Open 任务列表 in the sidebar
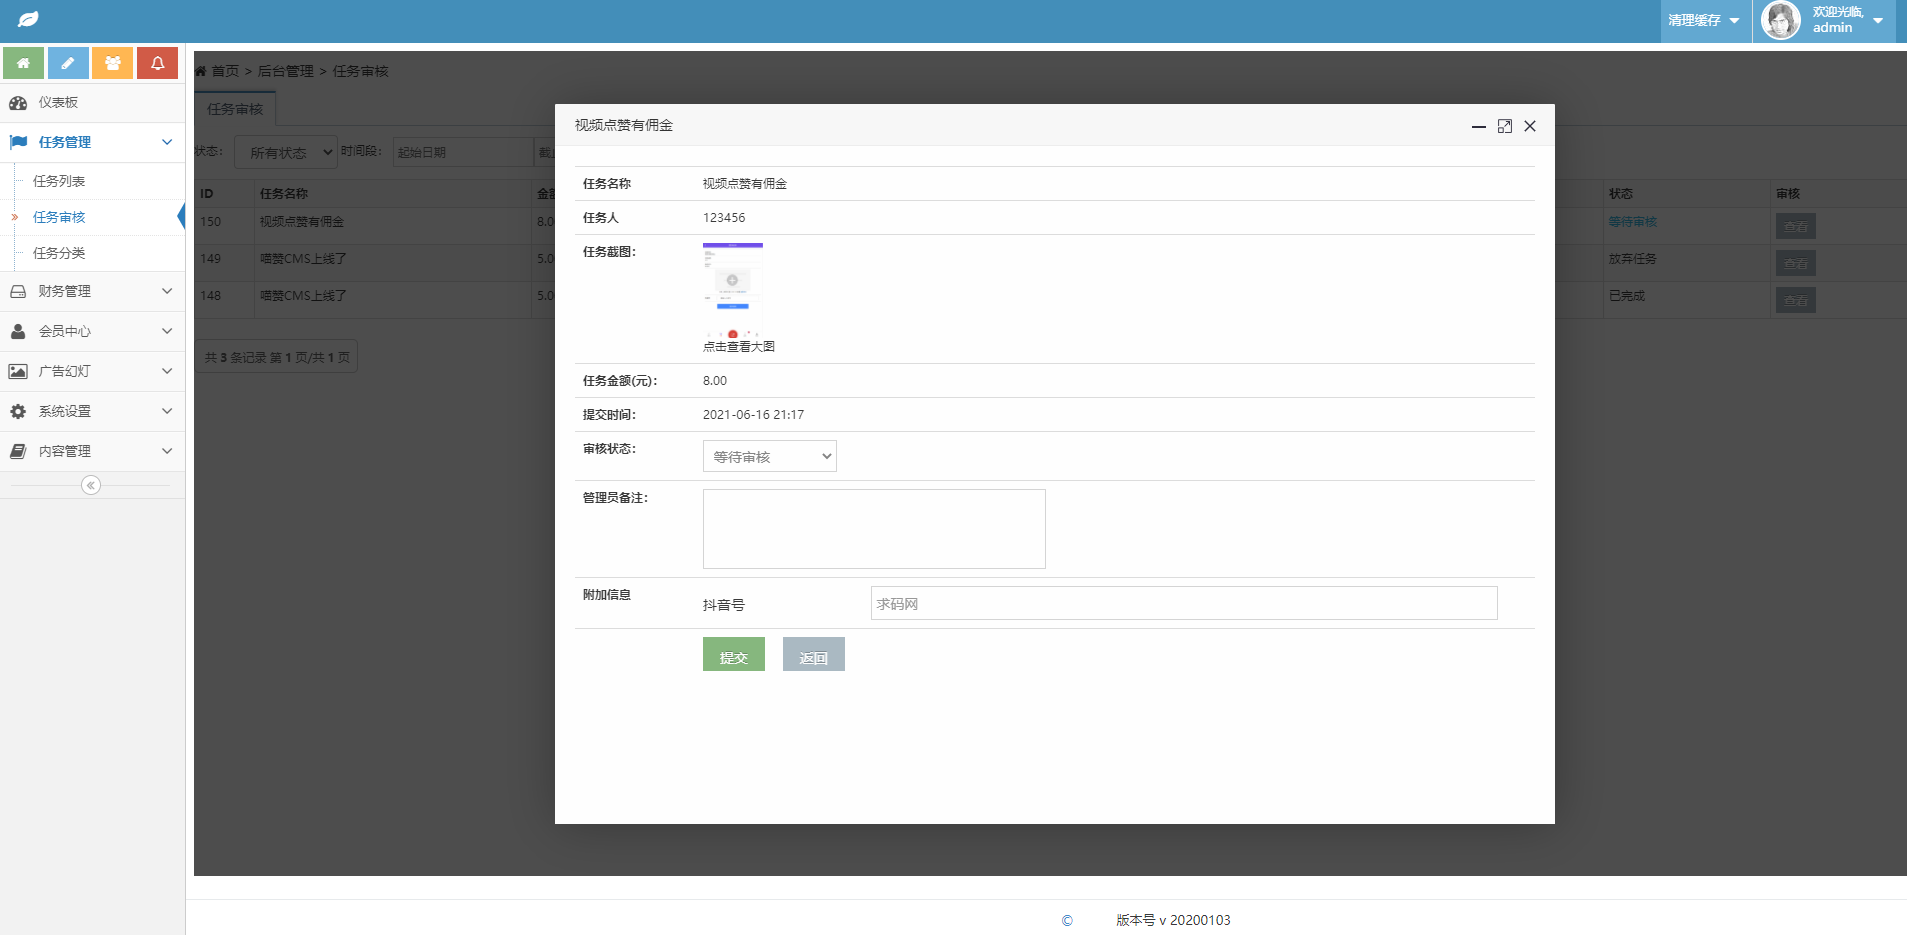The width and height of the screenshot is (1907, 935). (x=59, y=181)
